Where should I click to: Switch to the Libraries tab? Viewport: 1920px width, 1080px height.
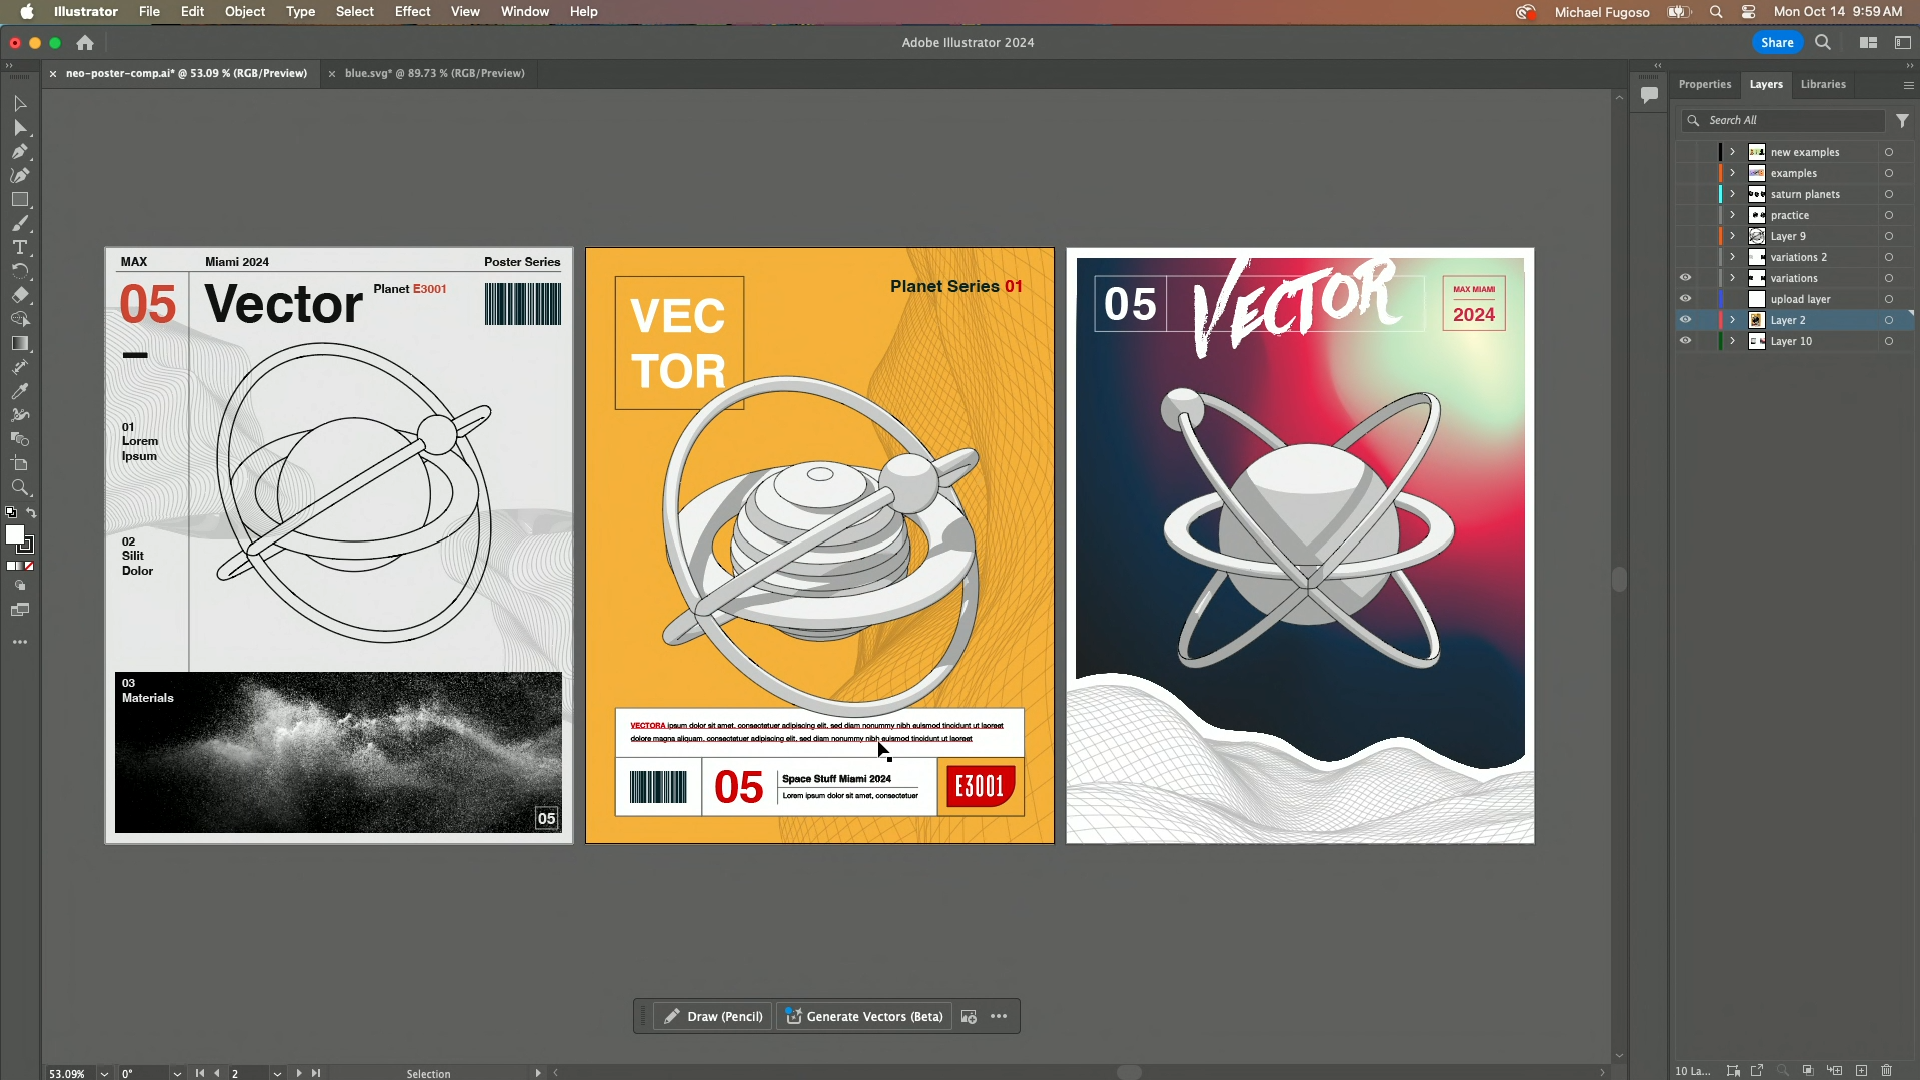tap(1822, 84)
